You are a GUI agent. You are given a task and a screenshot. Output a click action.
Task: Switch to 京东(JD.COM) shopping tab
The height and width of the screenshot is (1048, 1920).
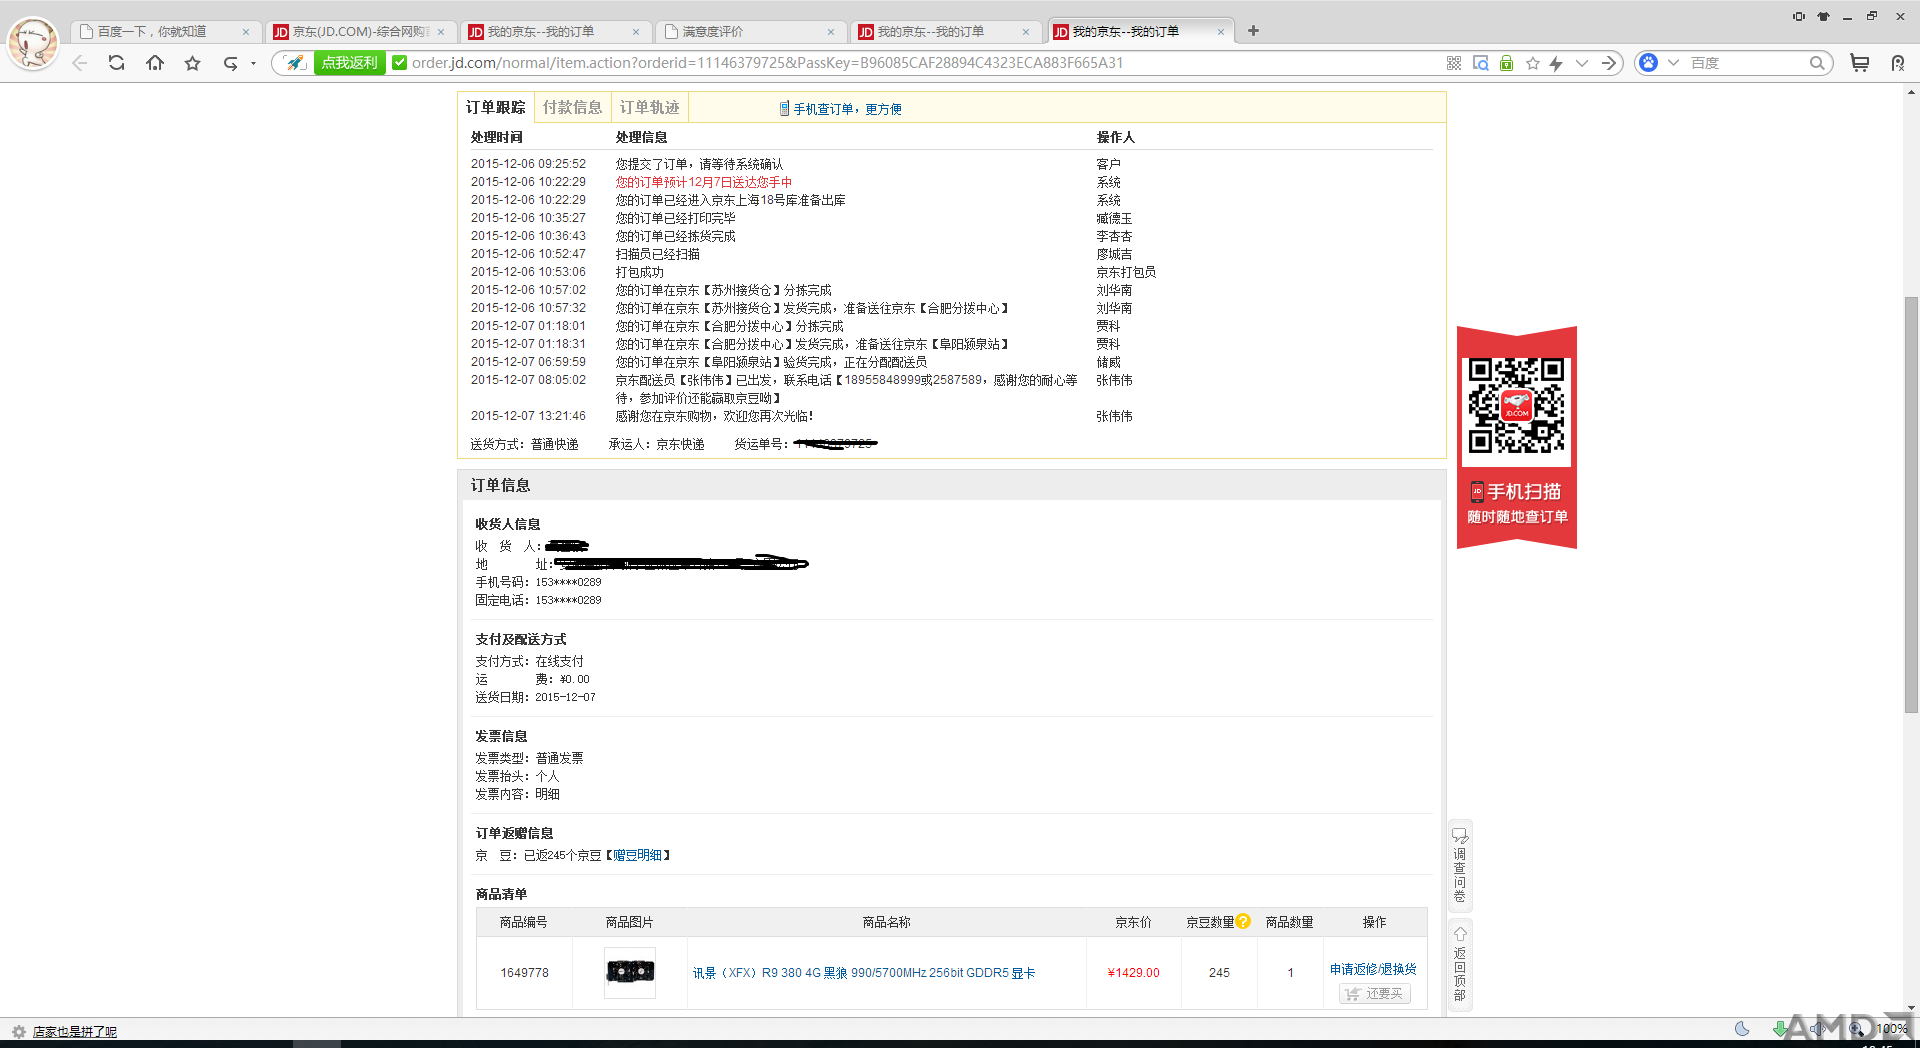tap(360, 32)
